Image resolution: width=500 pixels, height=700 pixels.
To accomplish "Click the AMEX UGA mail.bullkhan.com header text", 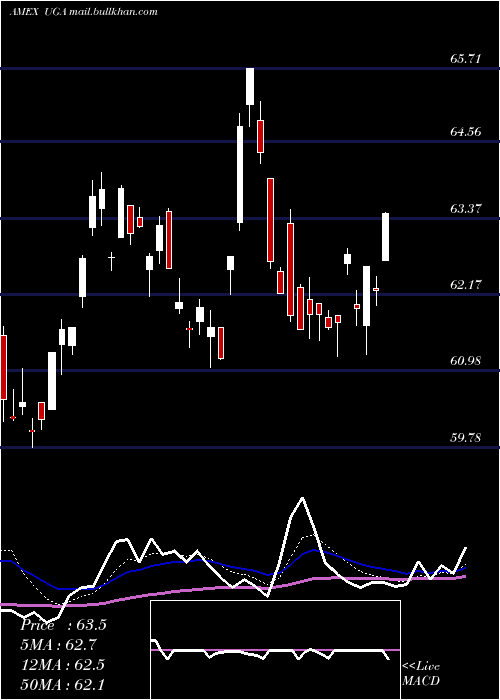I will [83, 12].
